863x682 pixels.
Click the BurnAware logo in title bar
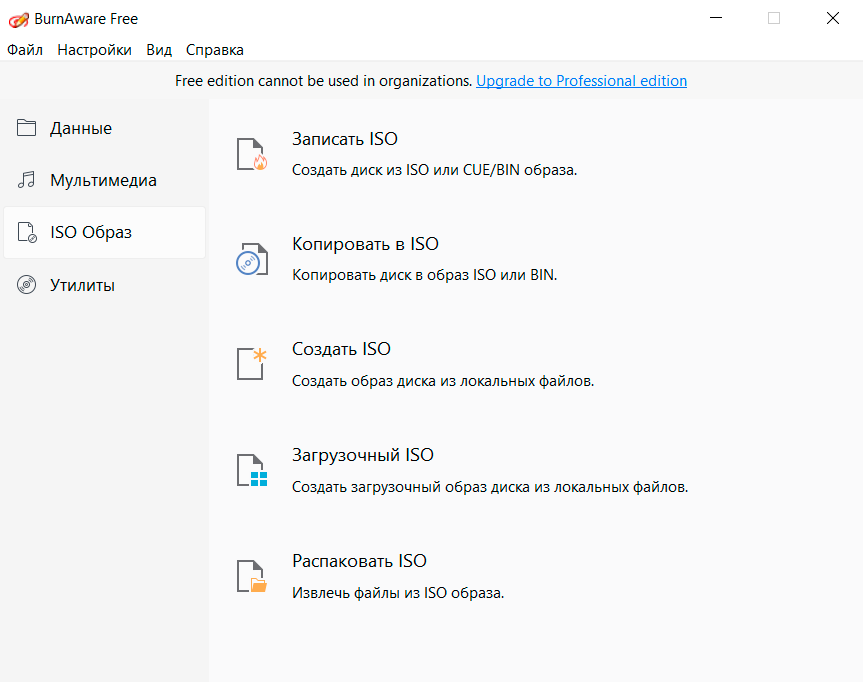tap(18, 20)
